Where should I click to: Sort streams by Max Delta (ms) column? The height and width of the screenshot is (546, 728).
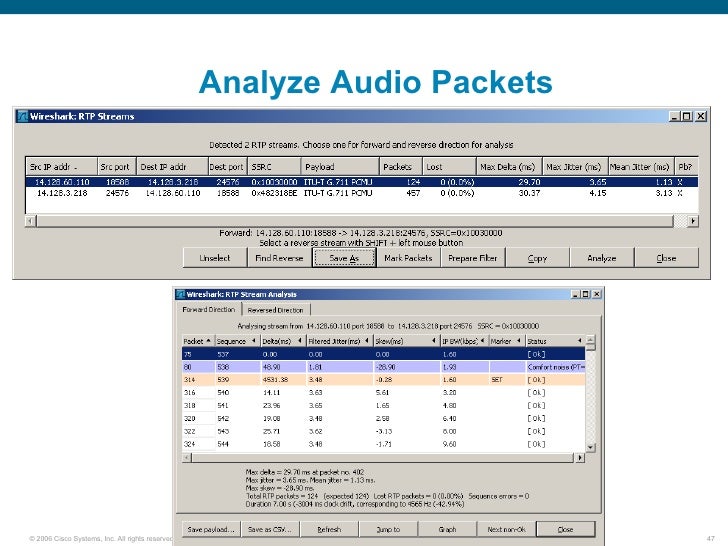click(x=509, y=167)
